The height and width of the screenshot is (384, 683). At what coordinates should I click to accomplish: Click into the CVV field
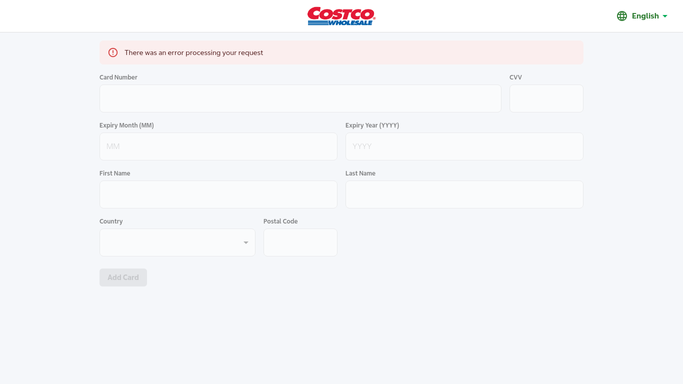click(x=546, y=98)
